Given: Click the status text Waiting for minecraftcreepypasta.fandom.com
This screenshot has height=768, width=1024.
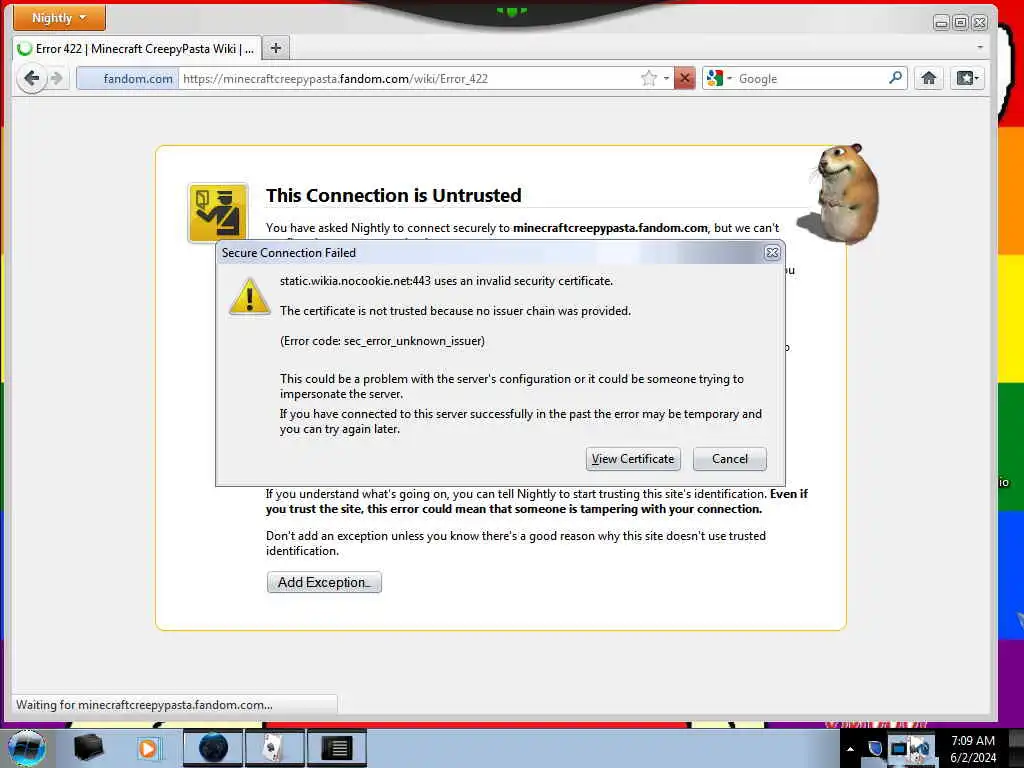Looking at the screenshot, I should point(144,705).
